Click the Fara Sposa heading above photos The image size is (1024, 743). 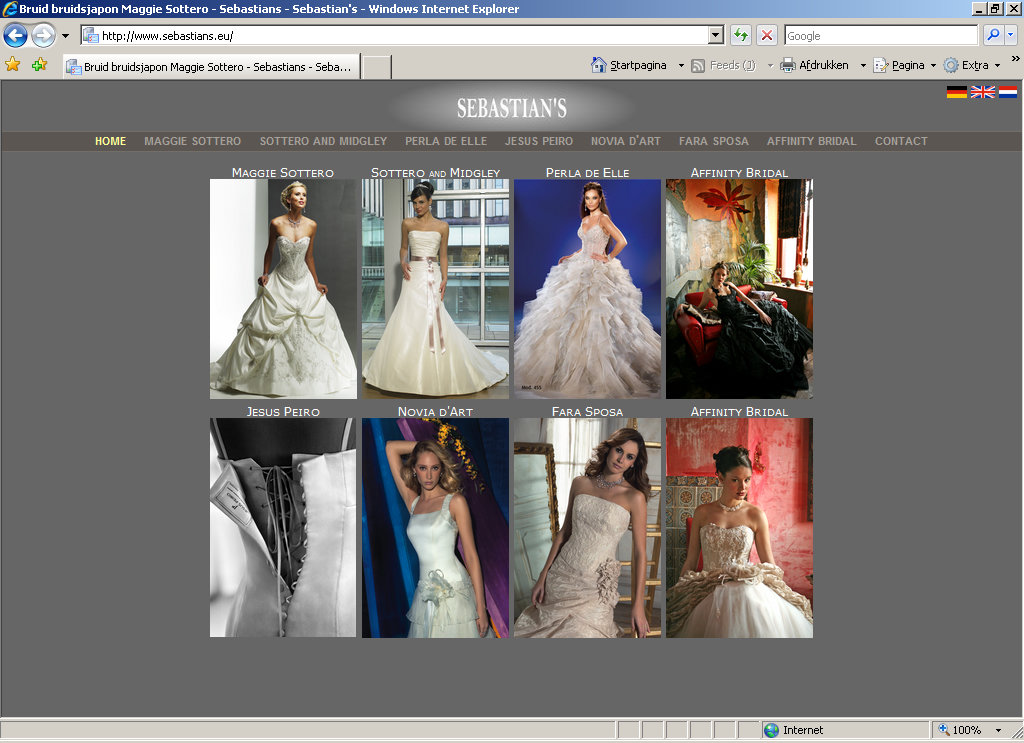point(588,411)
